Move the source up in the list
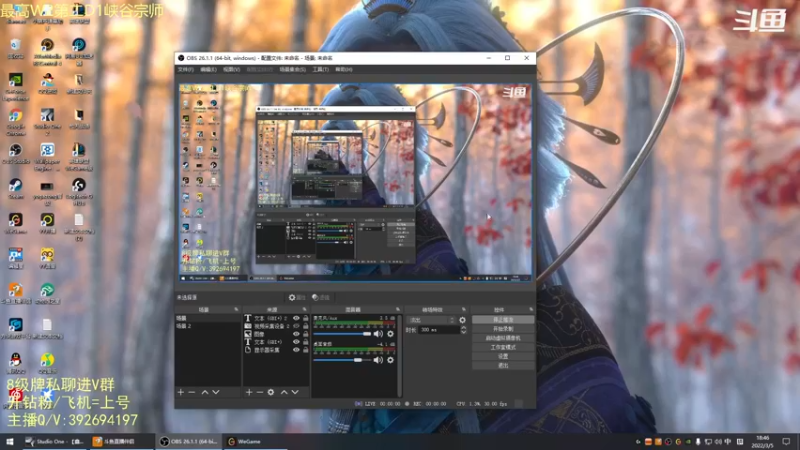800x450 pixels. tap(284, 392)
